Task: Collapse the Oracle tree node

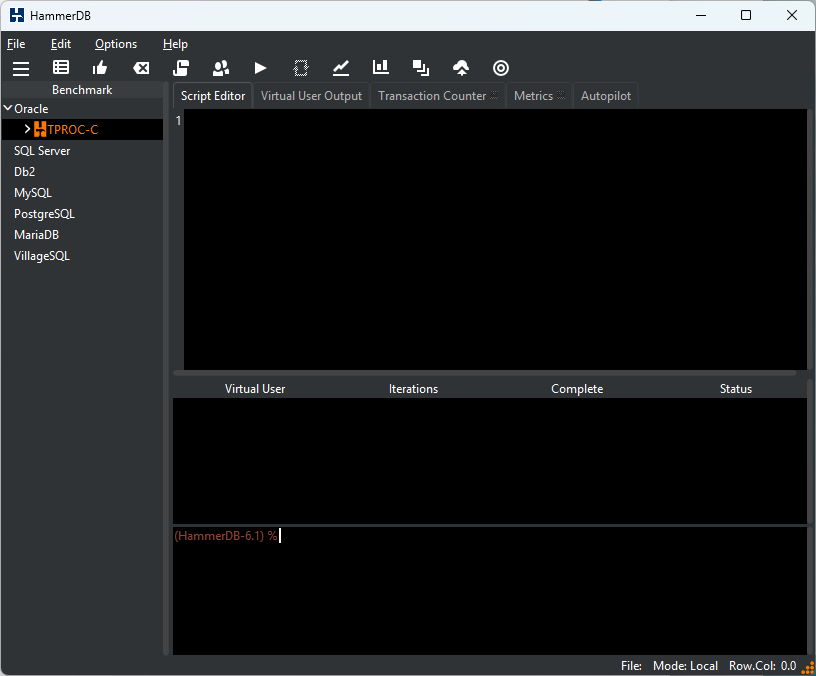Action: (x=8, y=108)
